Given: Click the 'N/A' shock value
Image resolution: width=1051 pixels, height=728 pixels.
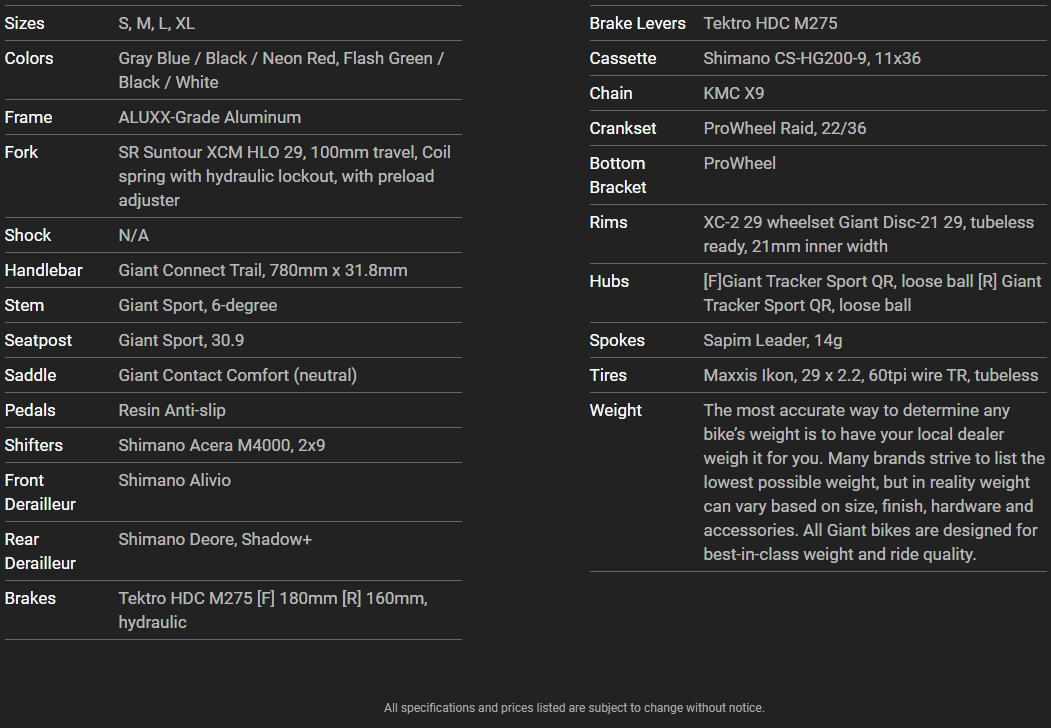Looking at the screenshot, I should click(133, 235).
